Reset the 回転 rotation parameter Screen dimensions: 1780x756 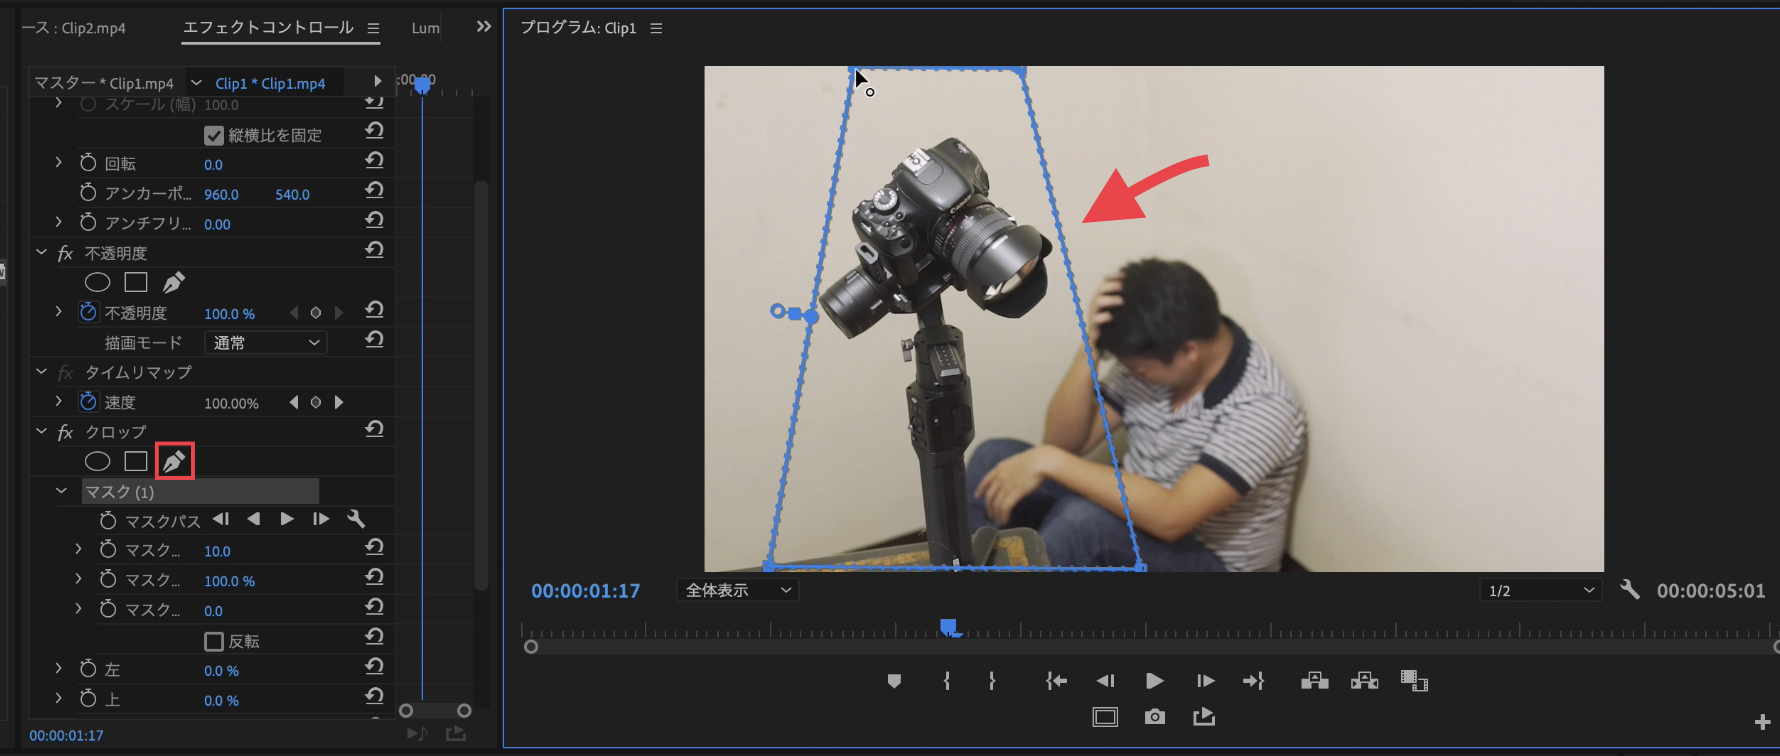pos(374,161)
